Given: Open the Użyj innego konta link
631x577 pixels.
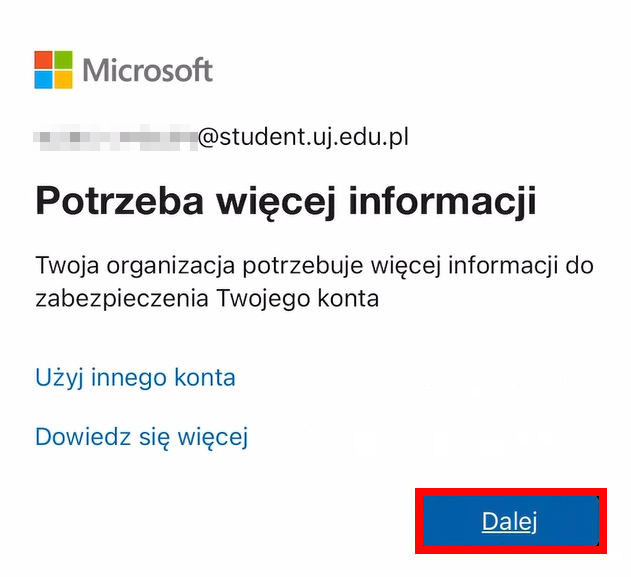Looking at the screenshot, I should [135, 377].
